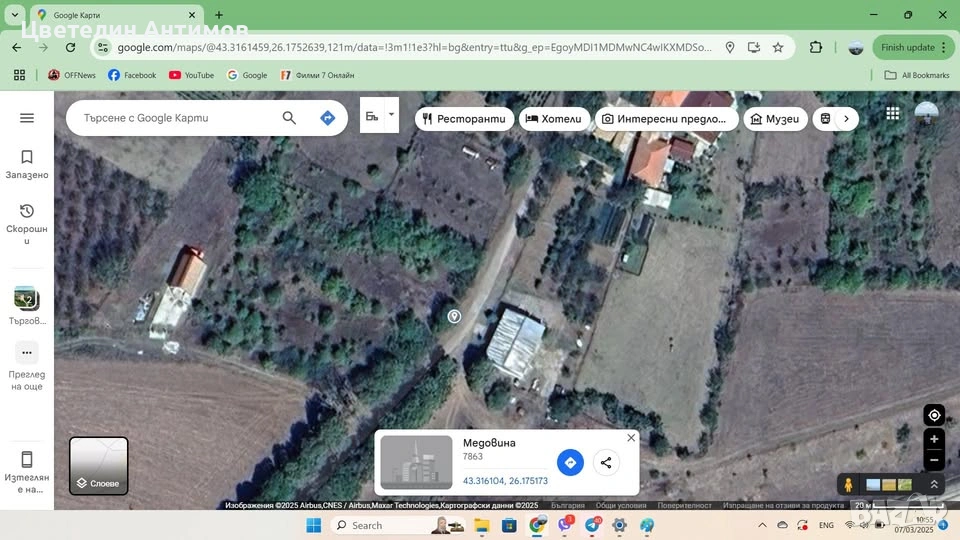Open Saved places (Запазено) in sidebar
960x540 pixels.
coord(27,164)
